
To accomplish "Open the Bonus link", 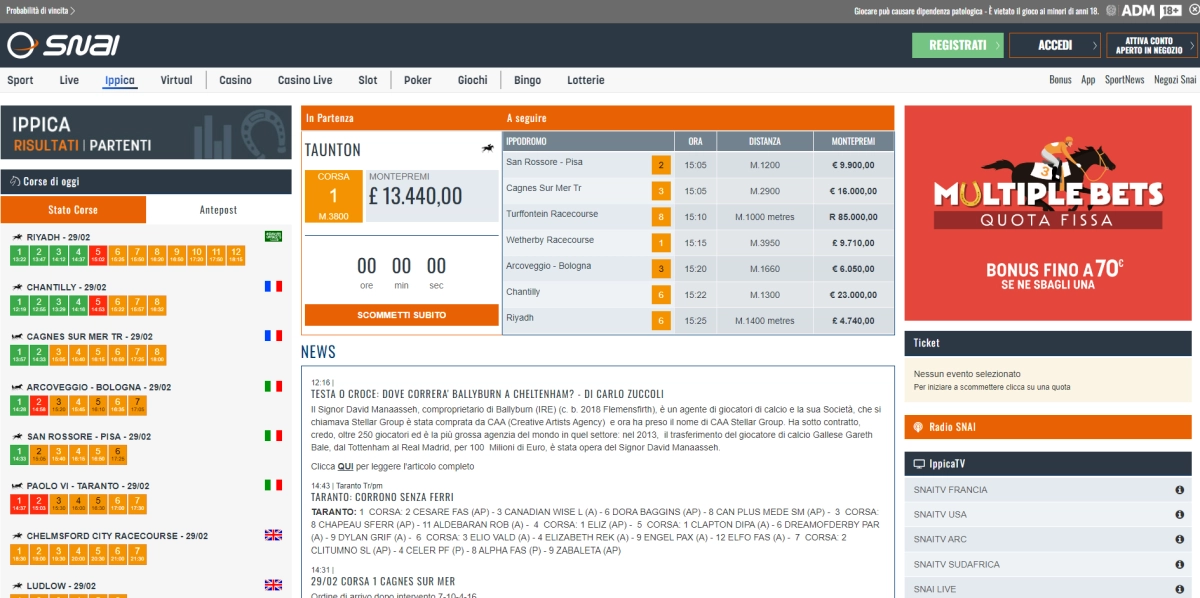I will pos(1060,80).
